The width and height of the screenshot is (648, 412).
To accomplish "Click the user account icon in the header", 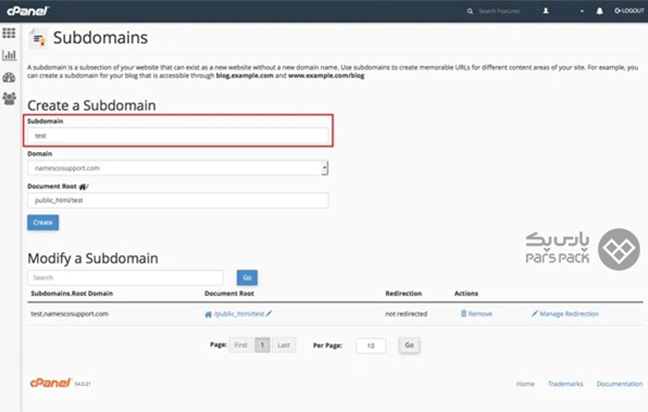I will coord(546,11).
